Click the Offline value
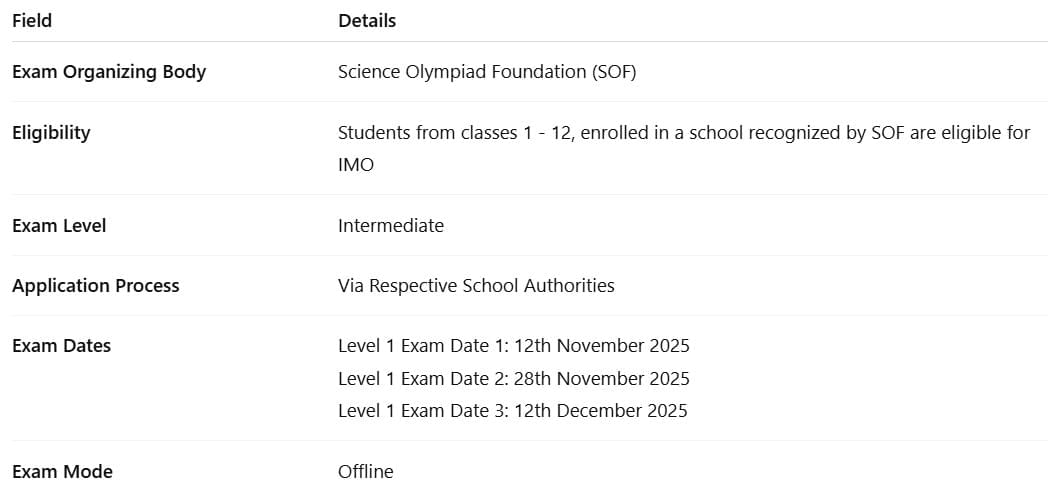This screenshot has height=496, width=1051. point(366,472)
